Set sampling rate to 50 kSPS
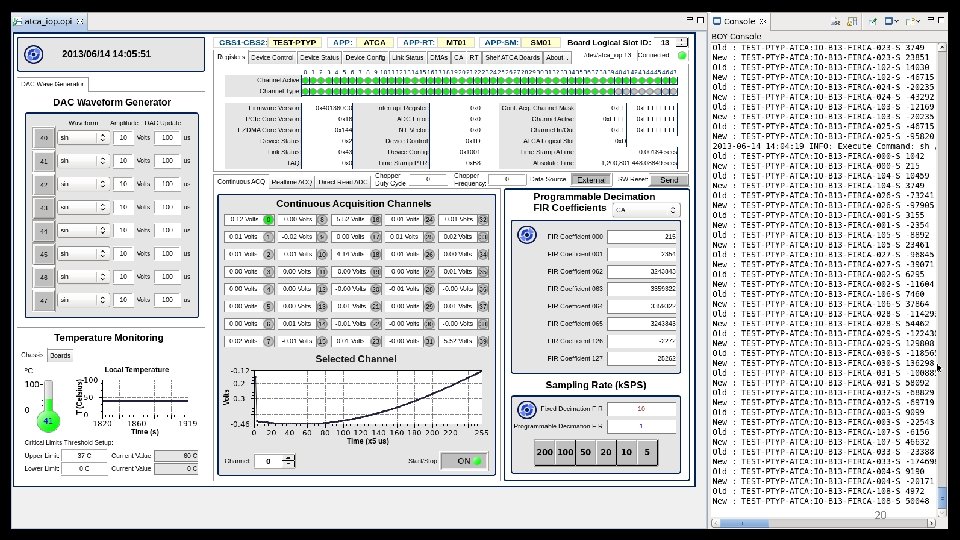The width and height of the screenshot is (960, 540). tap(585, 452)
